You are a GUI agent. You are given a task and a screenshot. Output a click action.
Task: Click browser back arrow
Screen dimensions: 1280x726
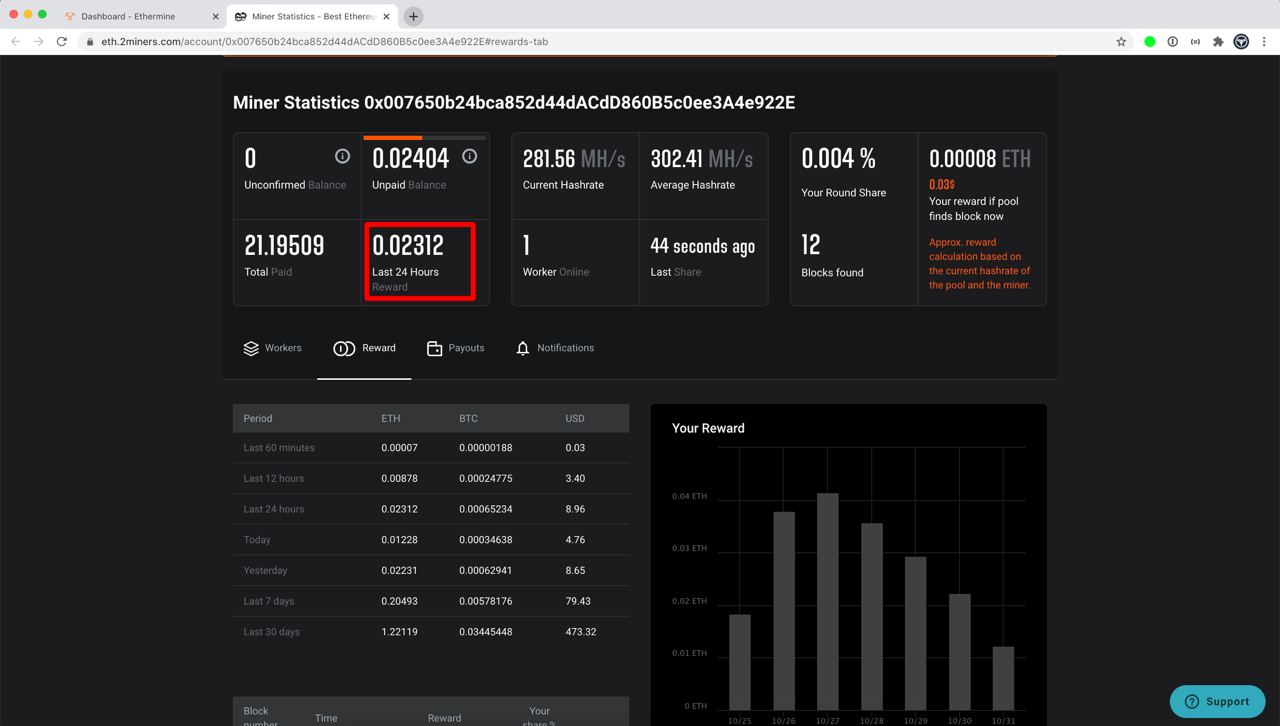[16, 42]
